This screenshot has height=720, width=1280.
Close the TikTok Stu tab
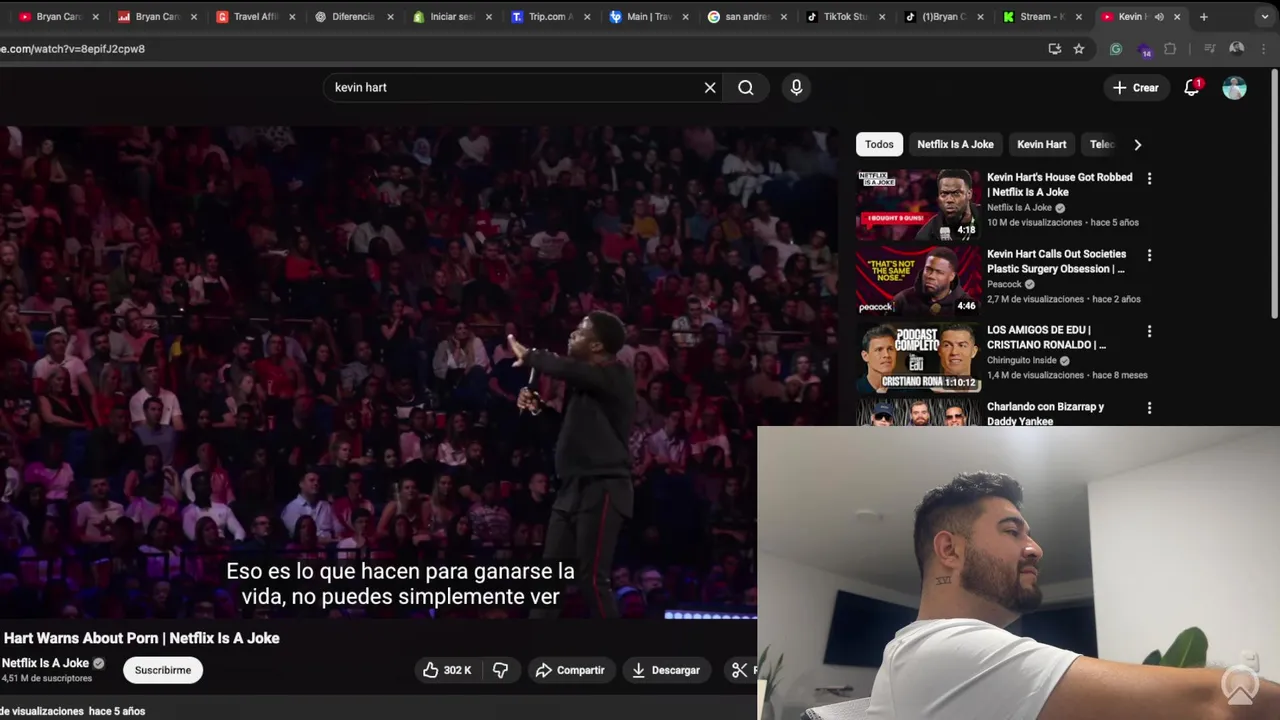click(x=882, y=17)
